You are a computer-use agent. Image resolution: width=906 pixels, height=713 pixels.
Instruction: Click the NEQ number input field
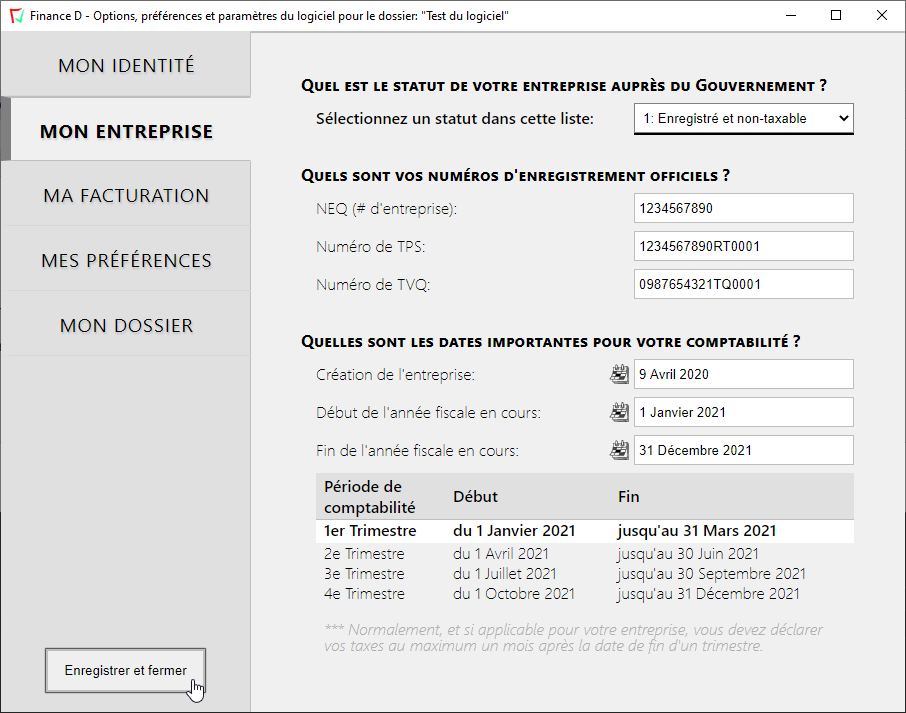coord(743,208)
